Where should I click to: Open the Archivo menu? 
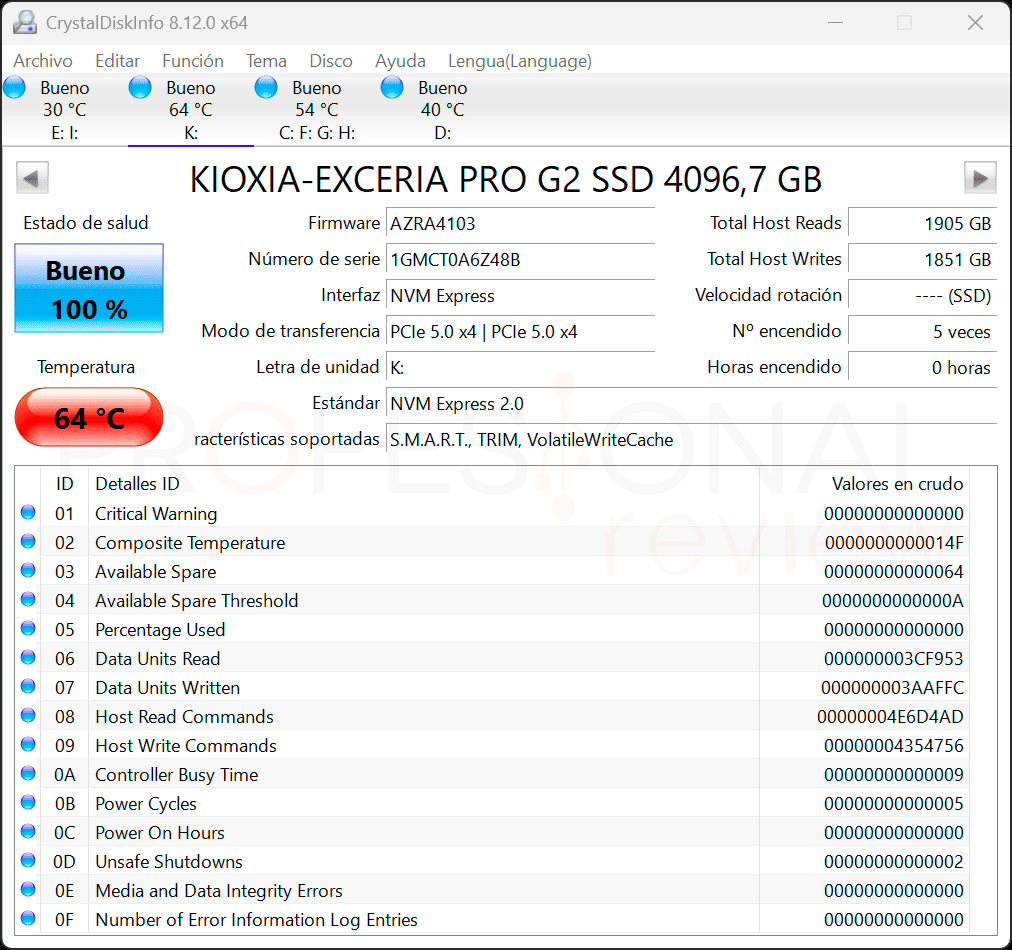43,61
